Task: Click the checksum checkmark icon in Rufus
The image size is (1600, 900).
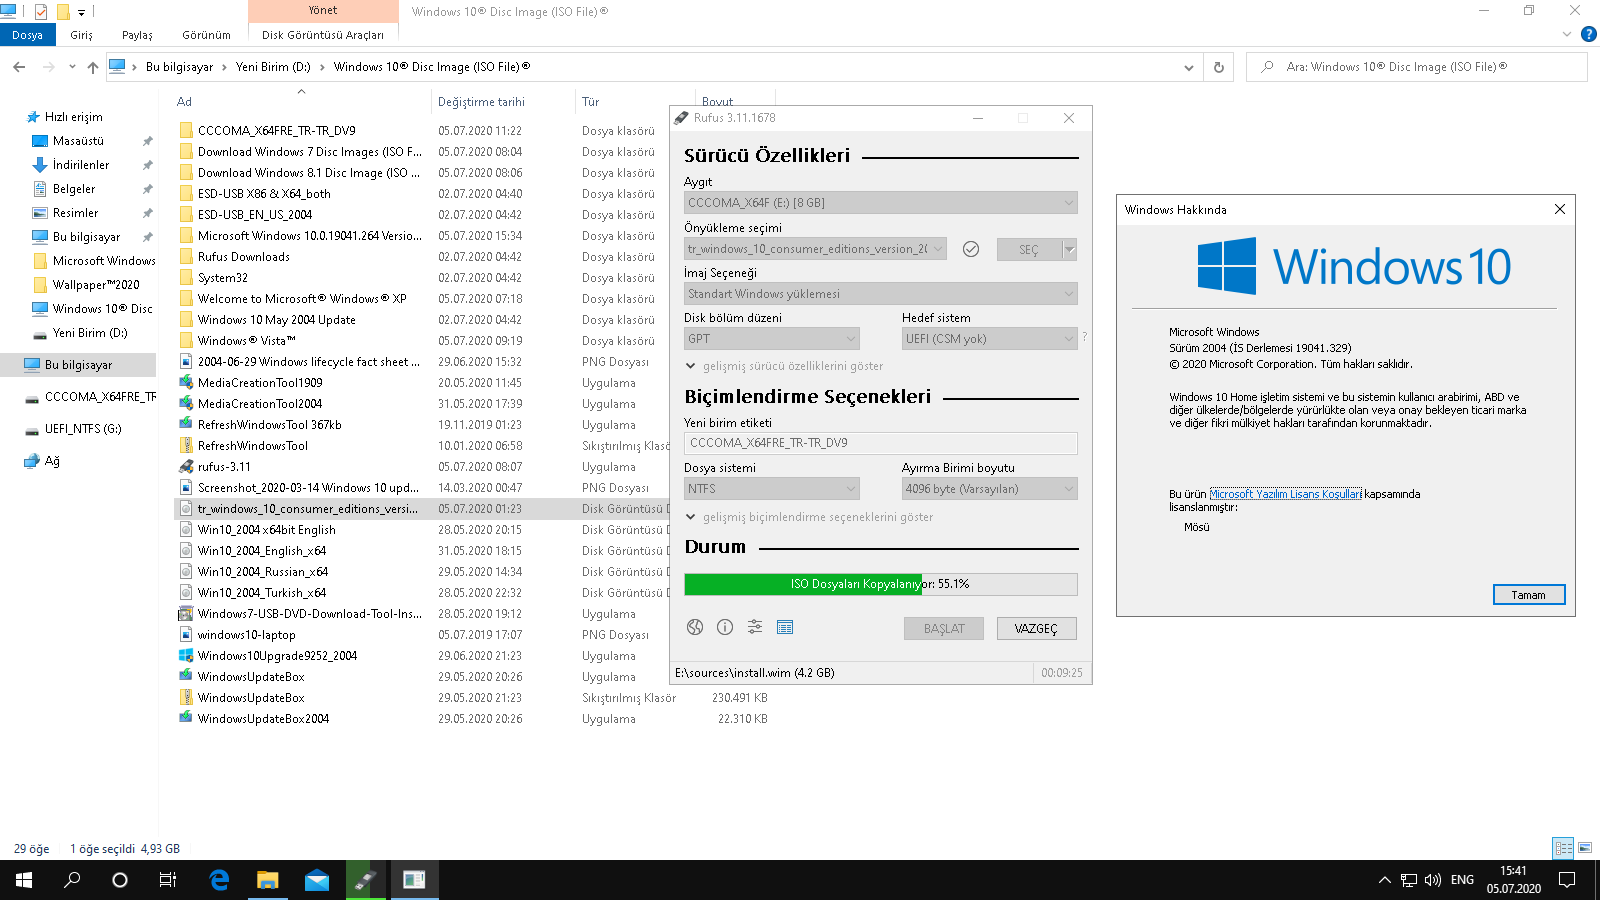Action: [x=970, y=249]
